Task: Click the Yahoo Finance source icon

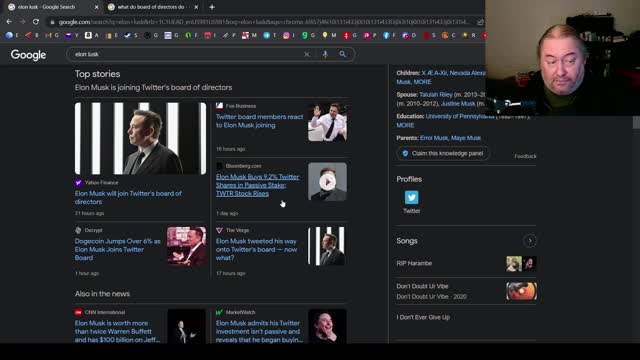Action: [x=78, y=182]
